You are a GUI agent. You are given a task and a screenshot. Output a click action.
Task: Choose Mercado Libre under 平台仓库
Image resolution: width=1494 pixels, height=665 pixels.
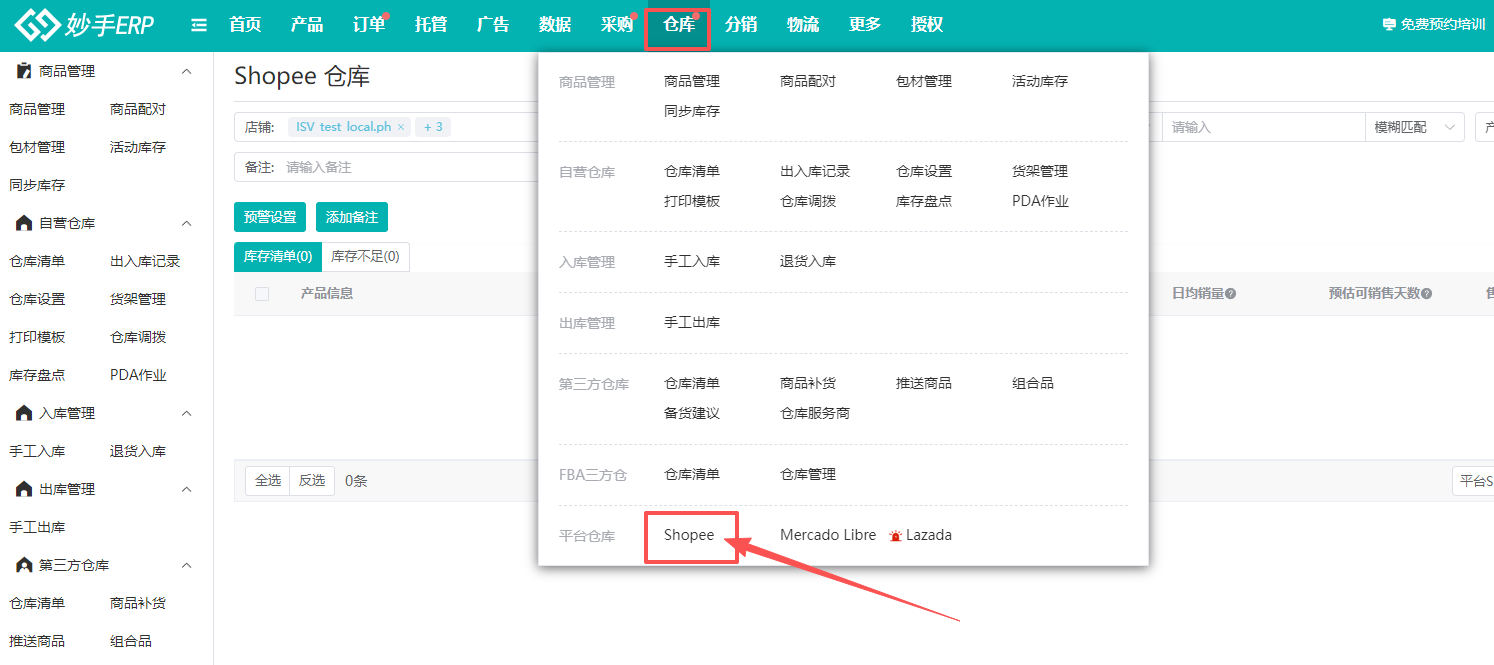(x=828, y=535)
